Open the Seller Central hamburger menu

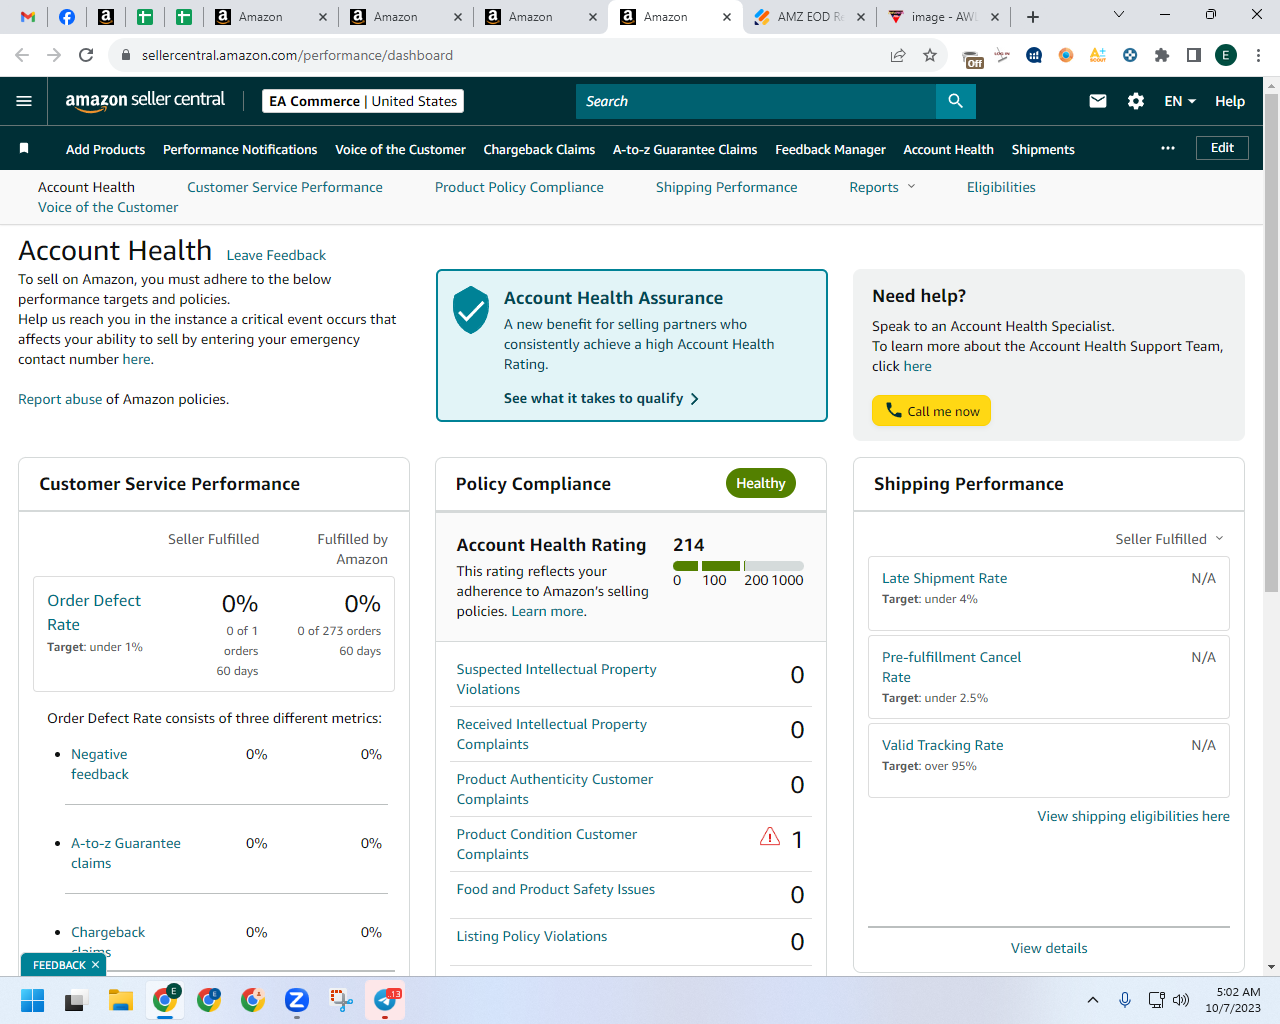point(24,101)
